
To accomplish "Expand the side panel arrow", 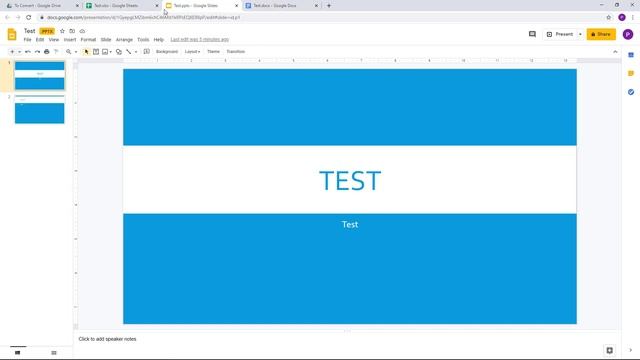I will (631, 350).
